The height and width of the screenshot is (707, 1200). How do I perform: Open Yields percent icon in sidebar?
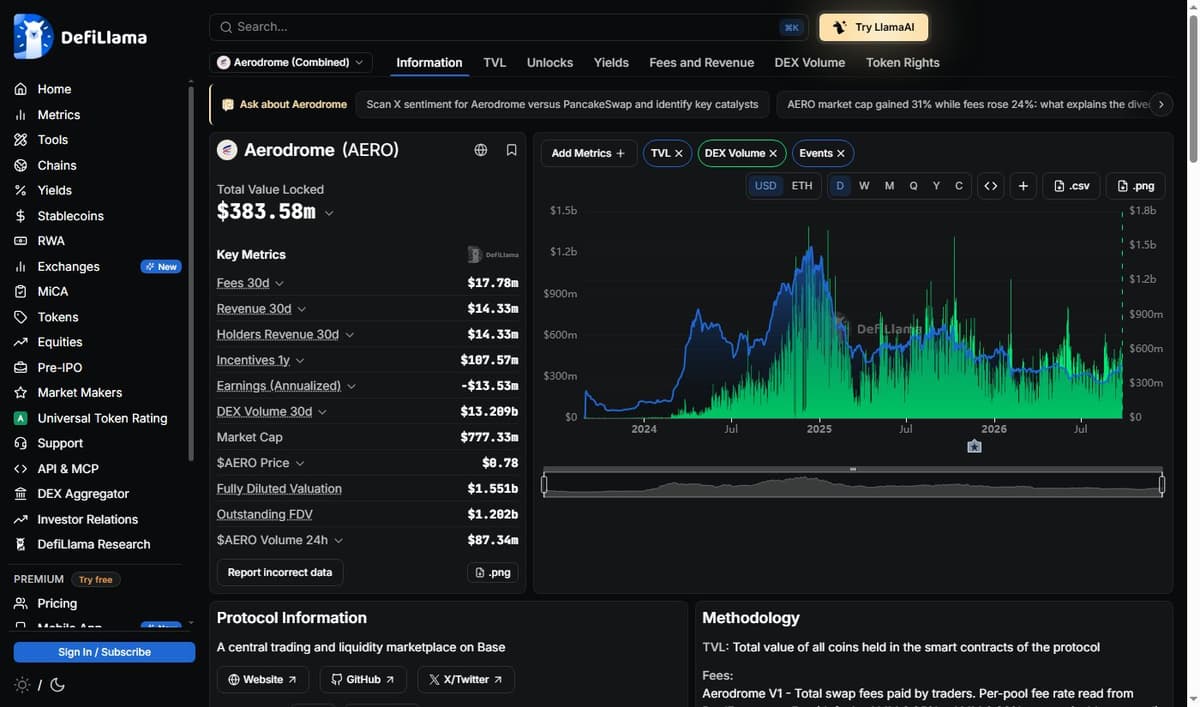pyautogui.click(x=20, y=190)
